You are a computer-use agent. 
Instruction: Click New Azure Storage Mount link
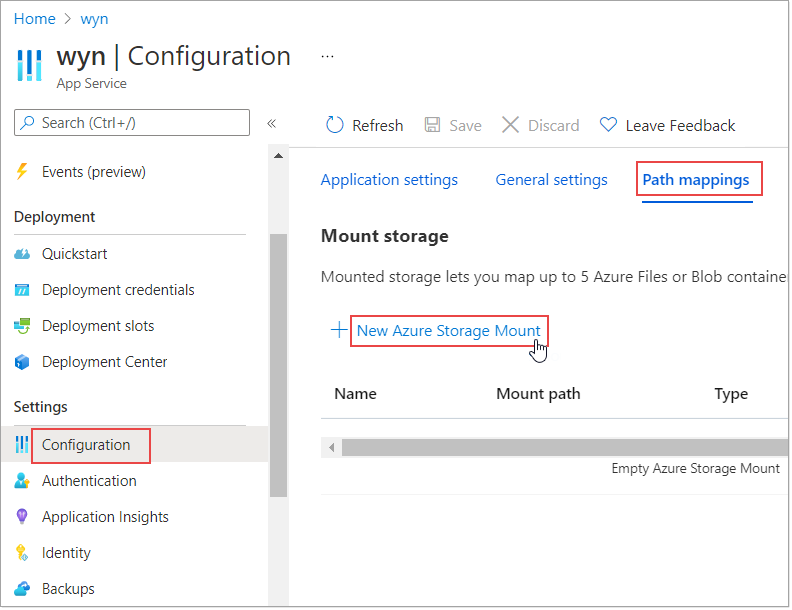coord(449,330)
